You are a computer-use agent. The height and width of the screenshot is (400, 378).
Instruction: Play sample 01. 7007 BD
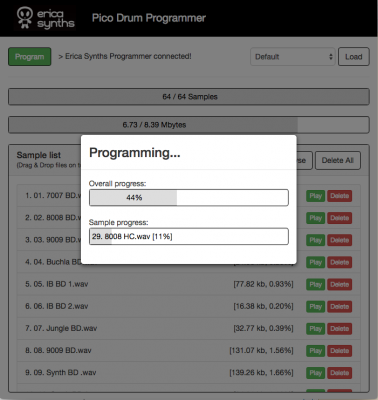[315, 196]
